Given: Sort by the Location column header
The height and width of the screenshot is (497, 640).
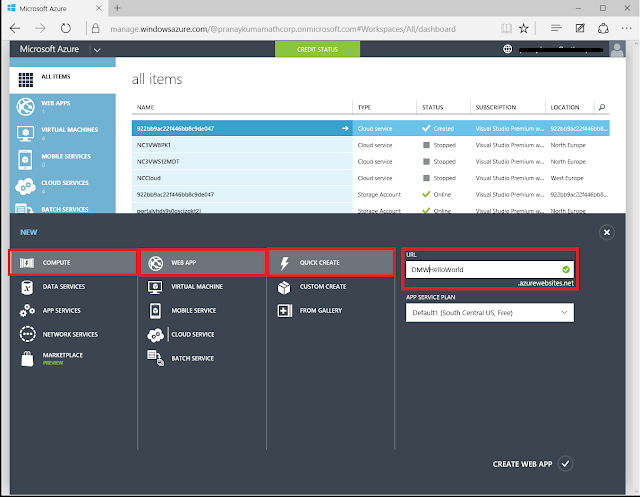Looking at the screenshot, I should [x=565, y=107].
